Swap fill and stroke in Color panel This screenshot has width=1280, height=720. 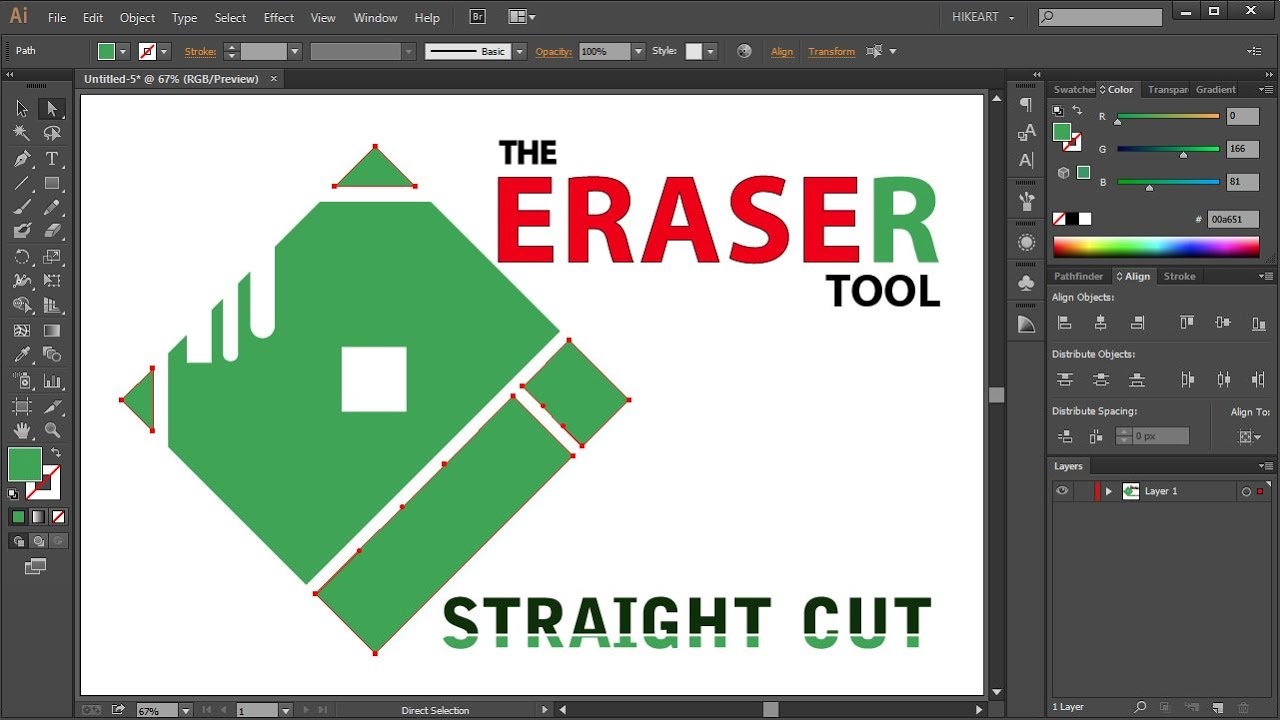click(x=1077, y=110)
